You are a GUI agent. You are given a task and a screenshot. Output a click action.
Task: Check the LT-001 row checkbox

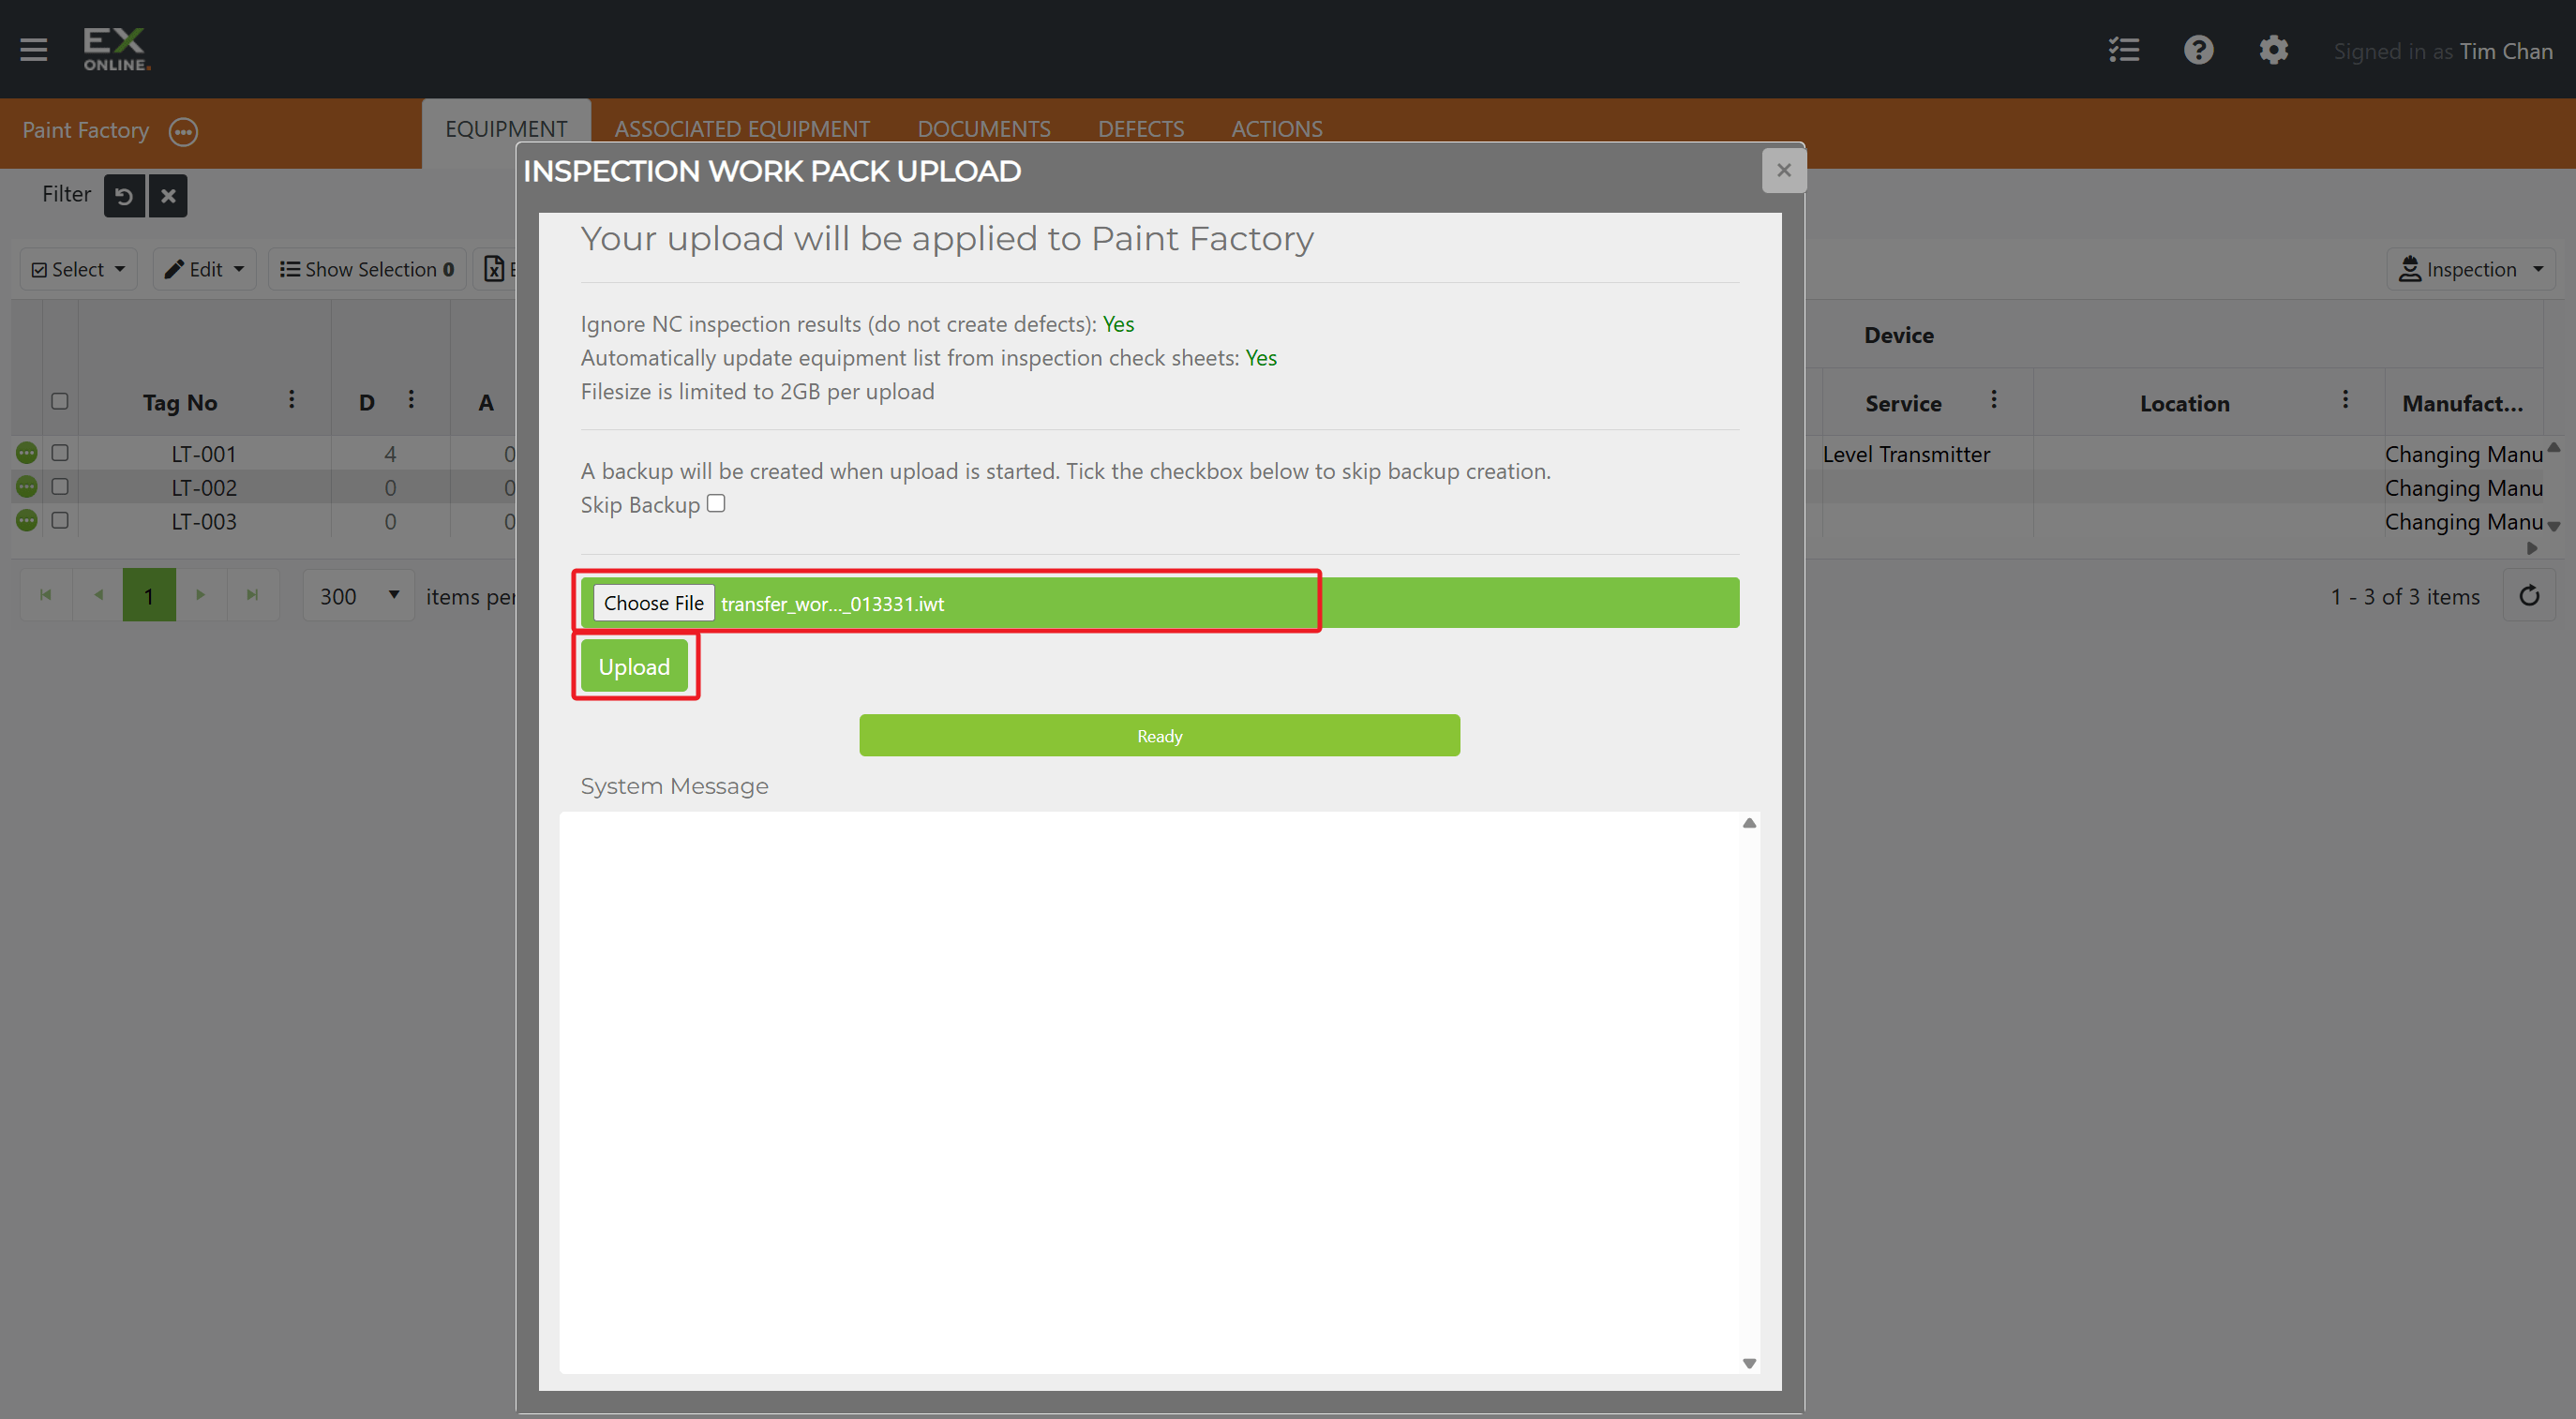[x=60, y=453]
